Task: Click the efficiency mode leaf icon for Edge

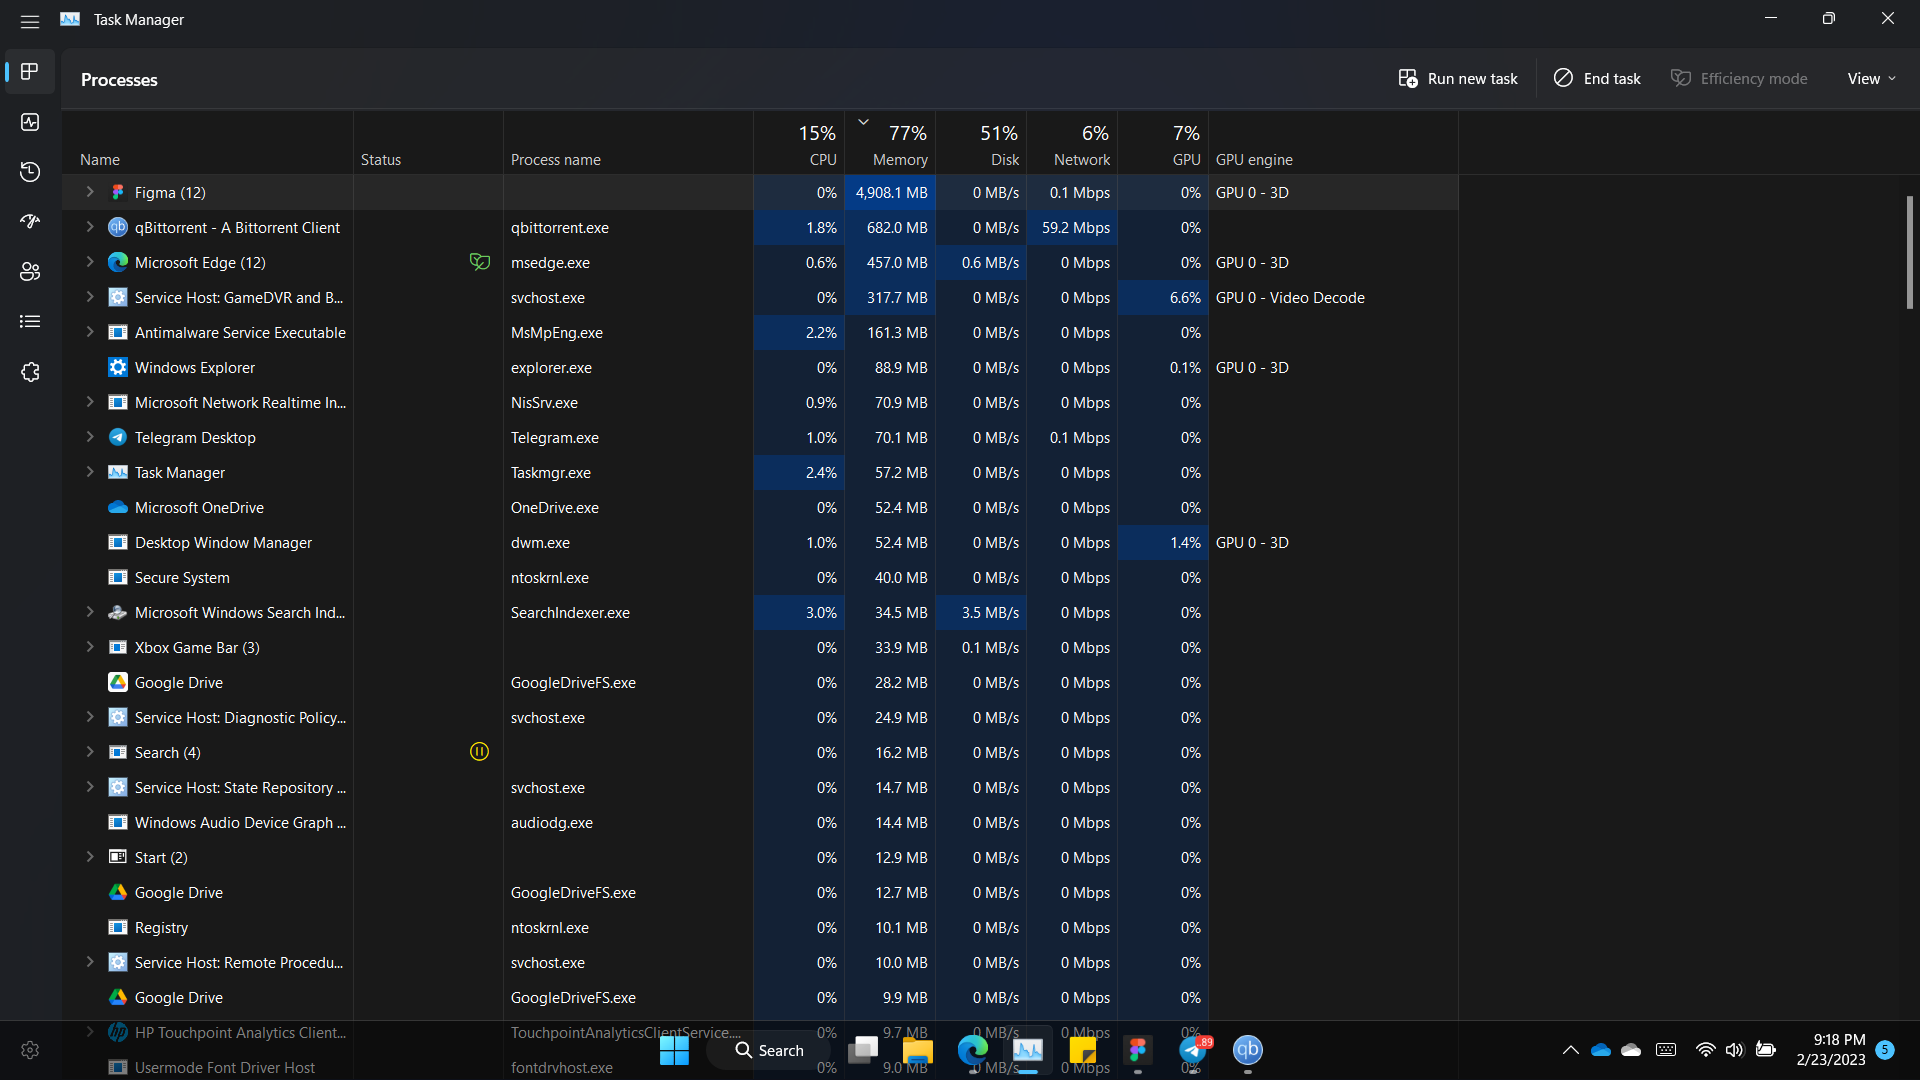Action: (480, 262)
